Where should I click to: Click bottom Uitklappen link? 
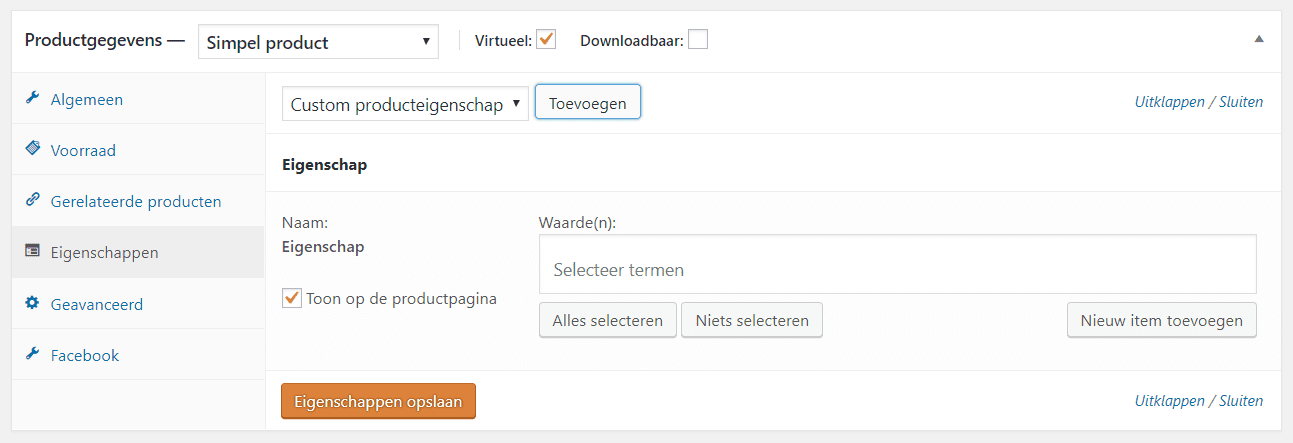coord(1170,401)
